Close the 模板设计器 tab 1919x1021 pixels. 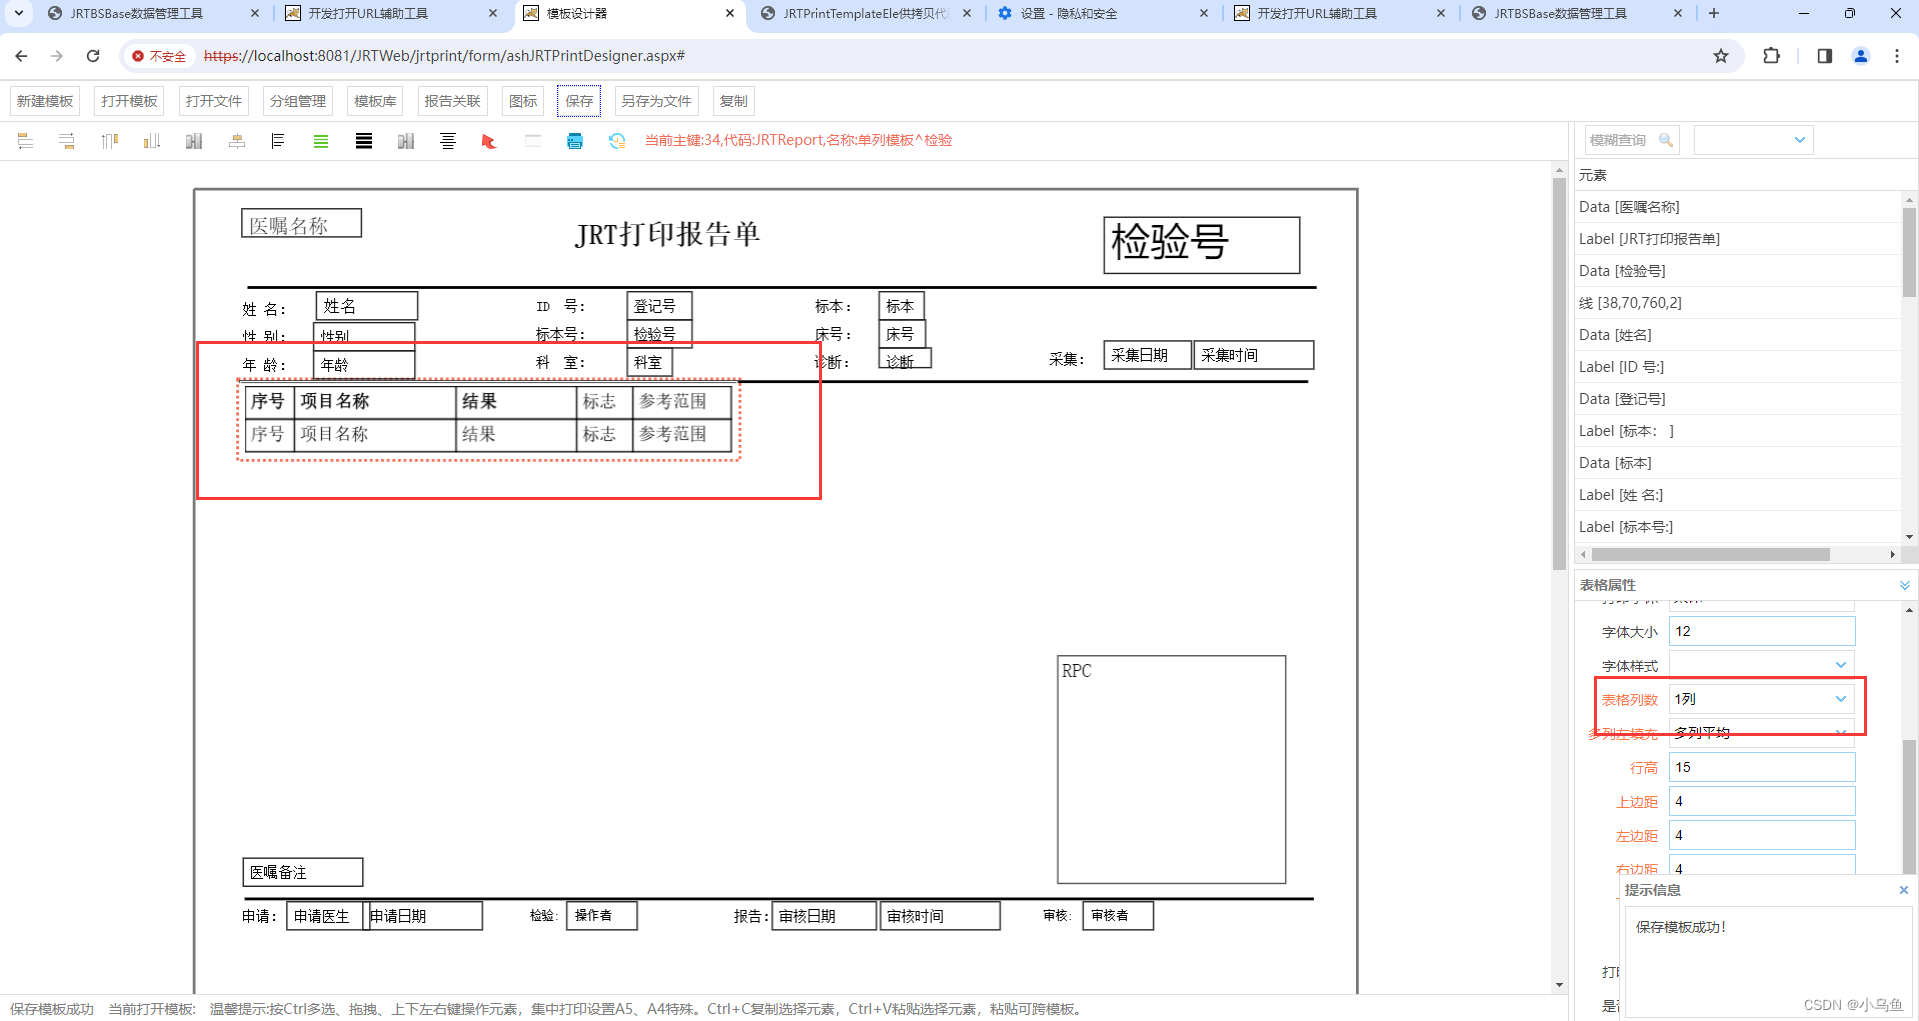click(x=730, y=14)
